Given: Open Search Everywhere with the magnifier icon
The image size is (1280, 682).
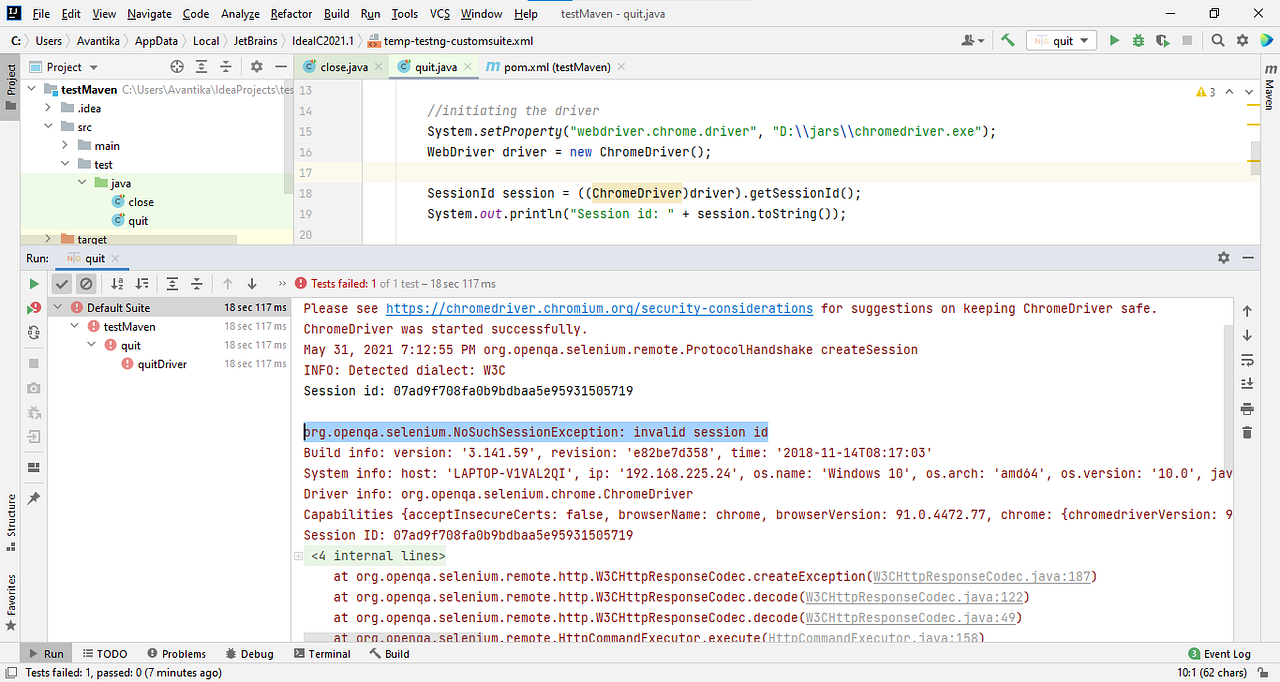Looking at the screenshot, I should tap(1217, 40).
